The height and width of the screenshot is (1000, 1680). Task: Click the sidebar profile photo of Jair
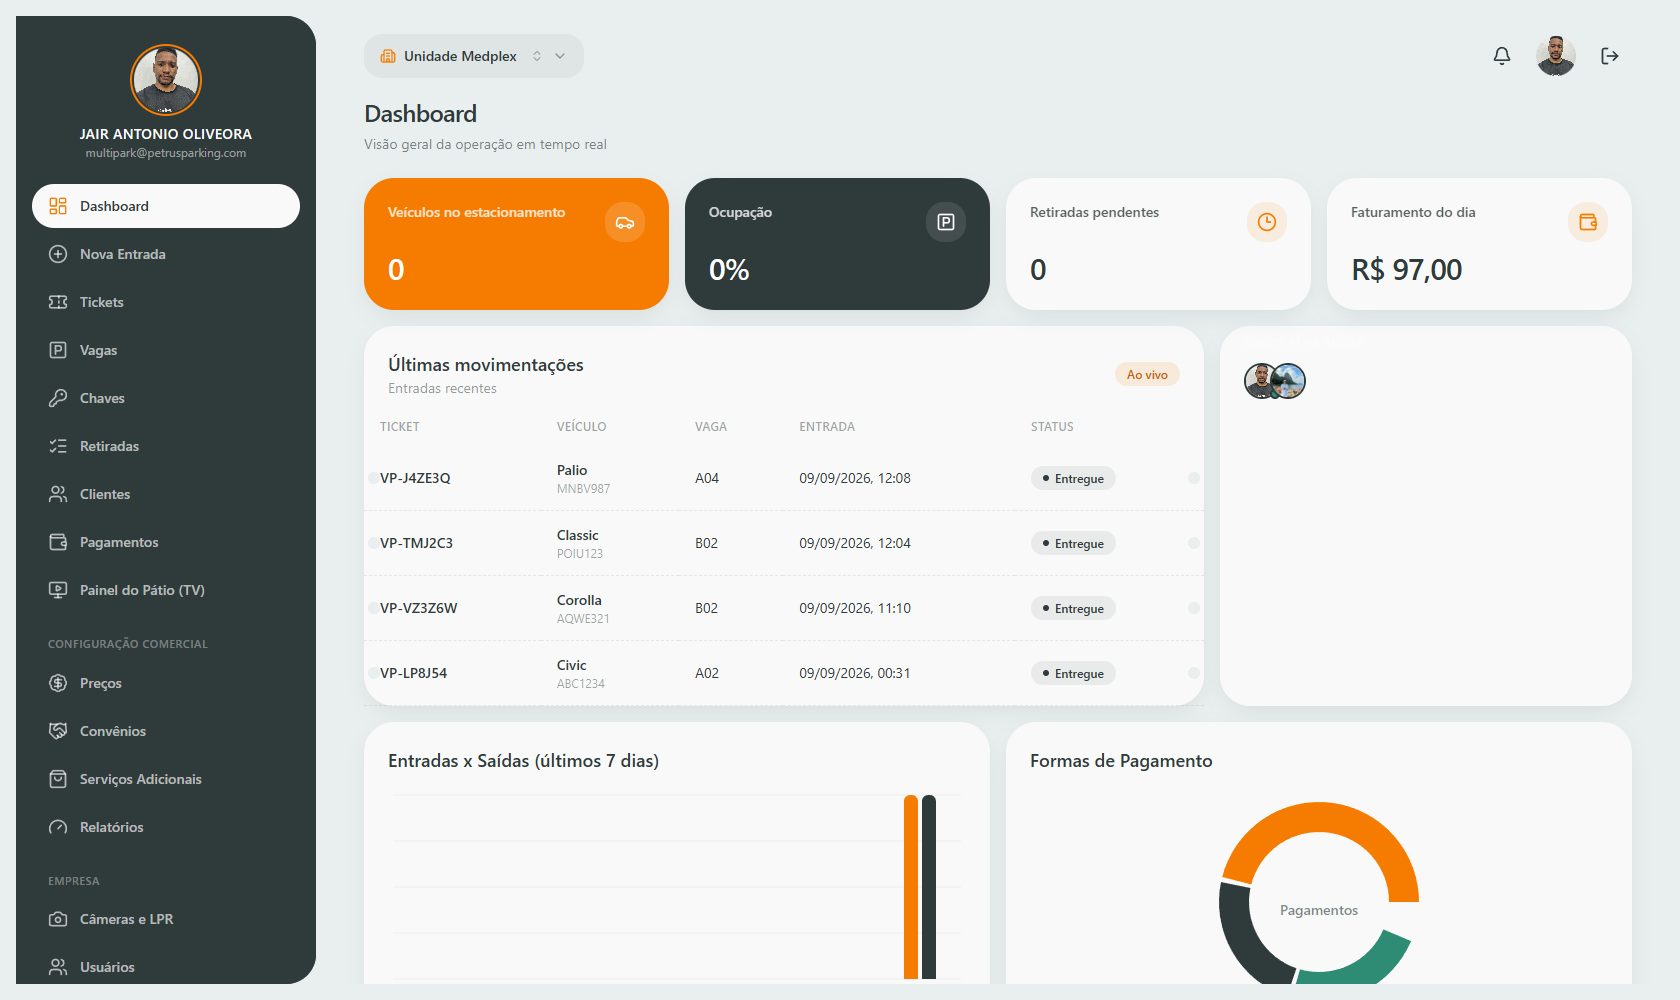pos(166,80)
